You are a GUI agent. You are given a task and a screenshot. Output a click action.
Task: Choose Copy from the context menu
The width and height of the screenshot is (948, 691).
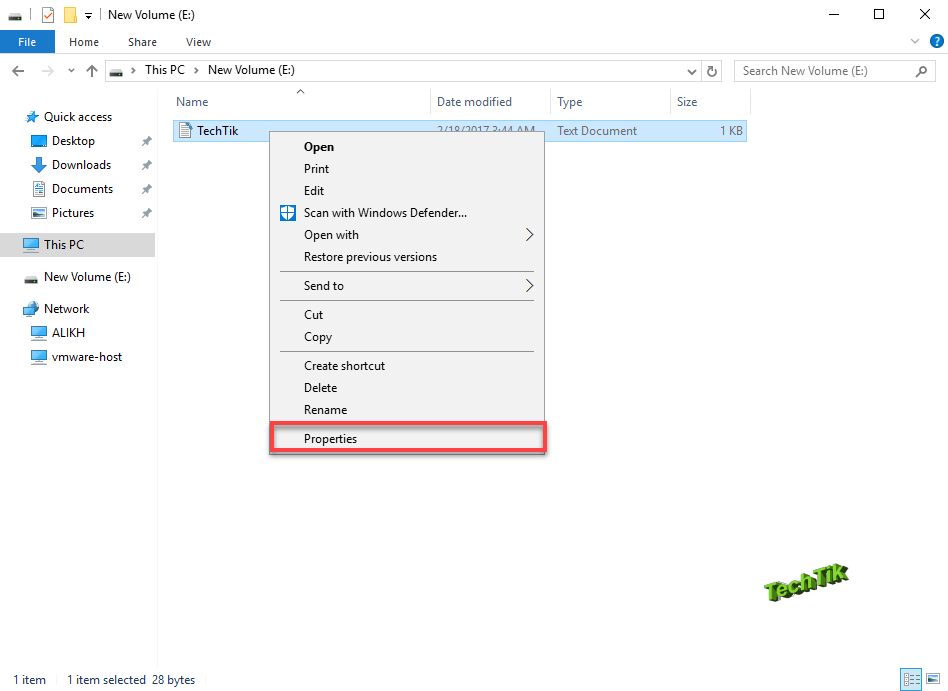407,337
